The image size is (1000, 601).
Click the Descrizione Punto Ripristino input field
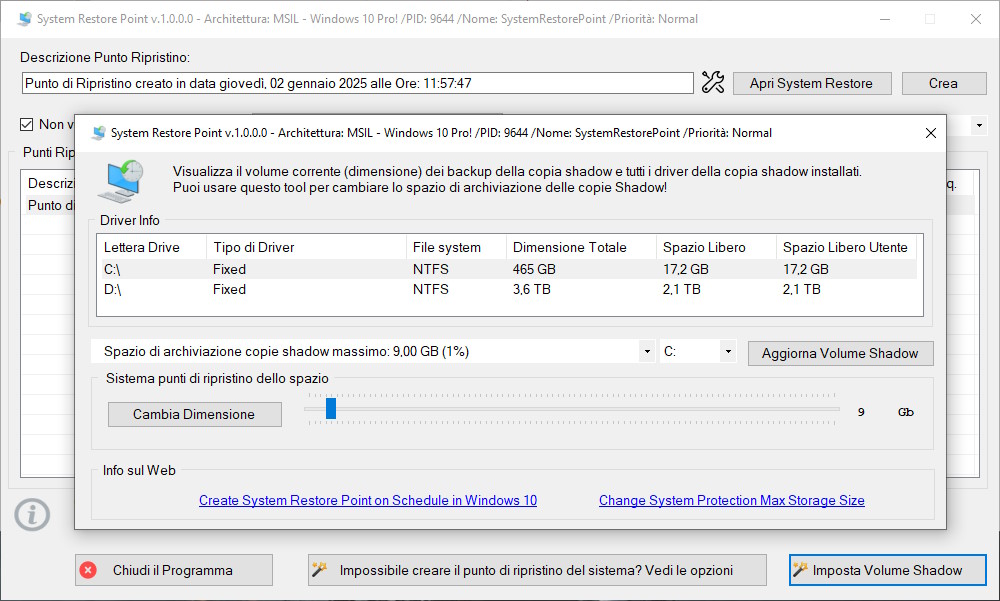[x=358, y=83]
